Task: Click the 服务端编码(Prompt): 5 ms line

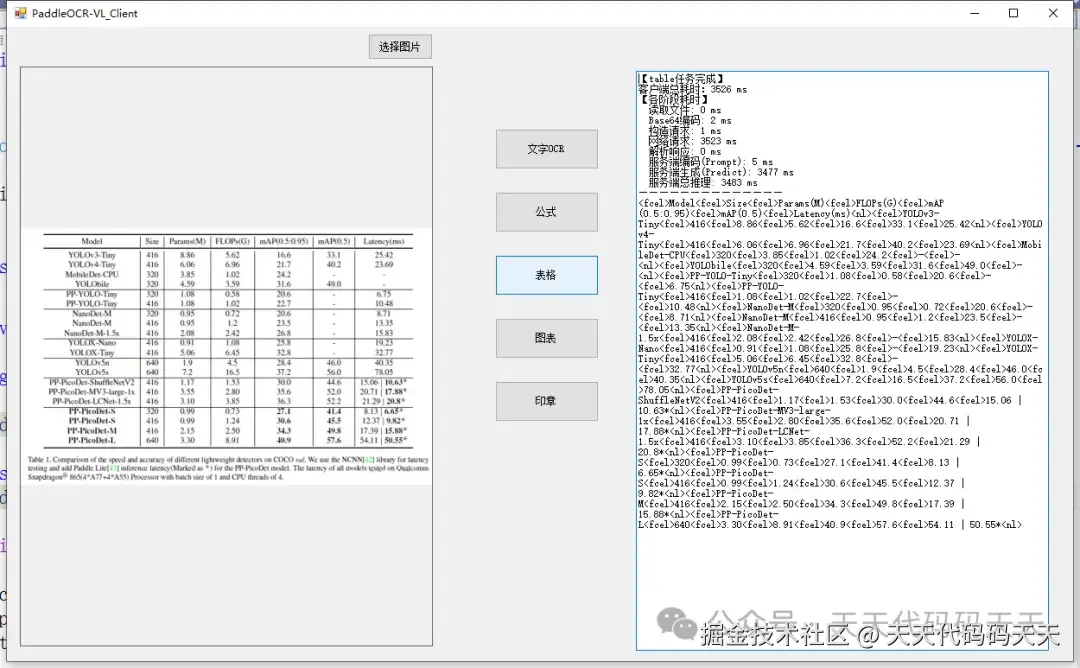Action: tap(710, 162)
